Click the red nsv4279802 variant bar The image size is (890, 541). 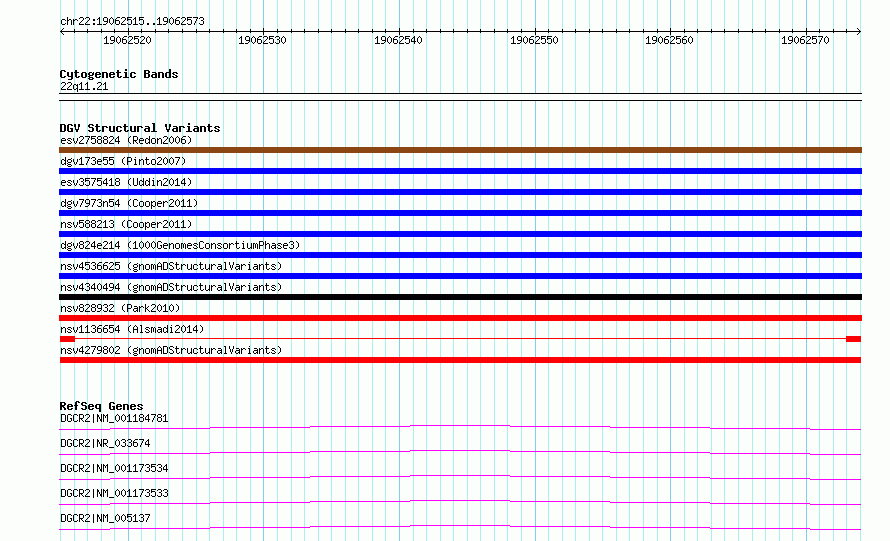click(x=460, y=360)
